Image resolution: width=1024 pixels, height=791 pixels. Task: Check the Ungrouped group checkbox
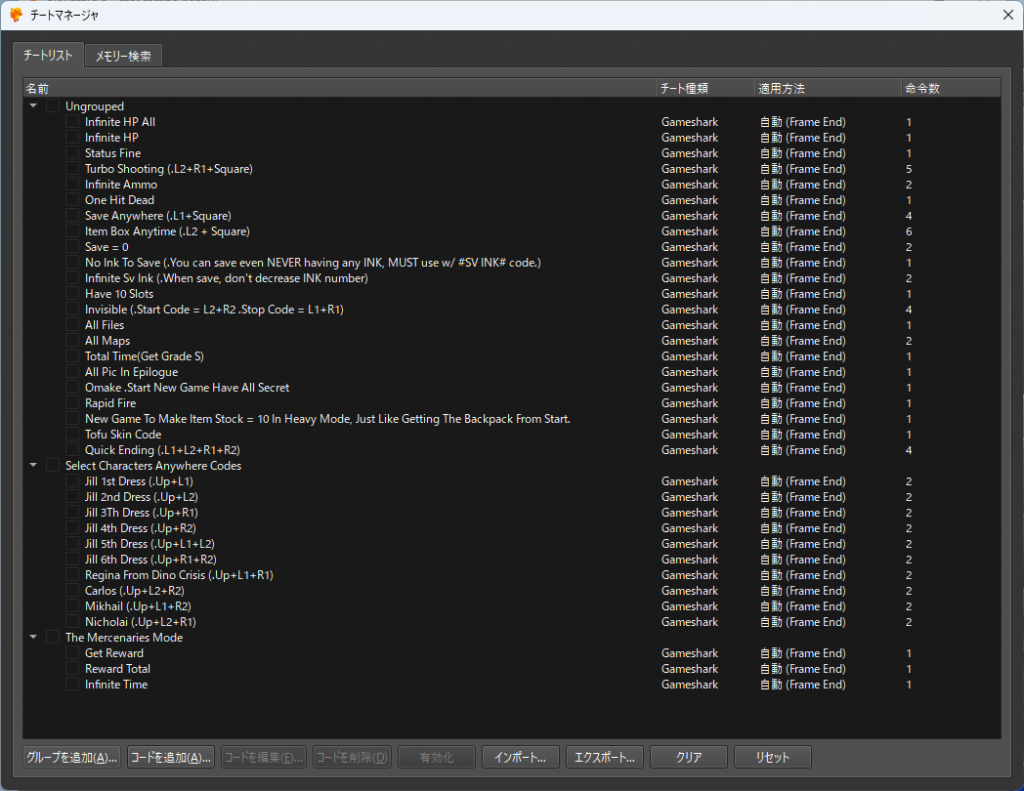click(53, 106)
